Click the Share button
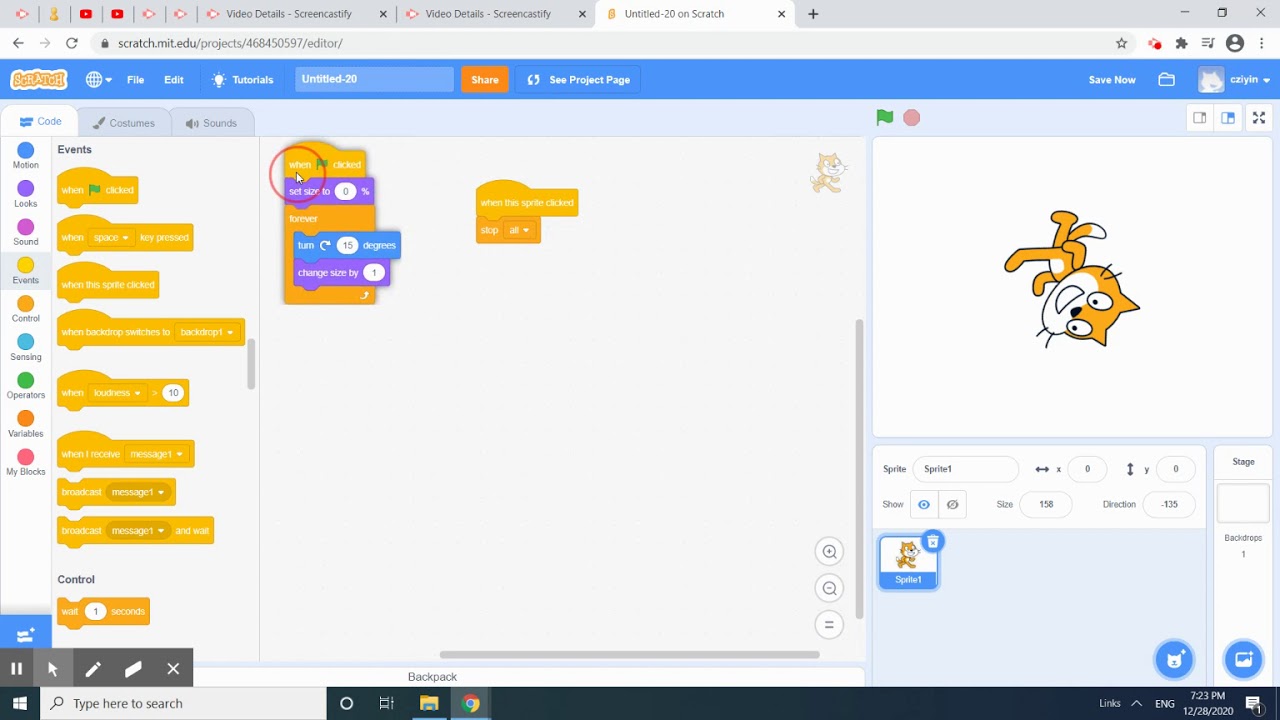This screenshot has height=720, width=1280. (x=485, y=79)
